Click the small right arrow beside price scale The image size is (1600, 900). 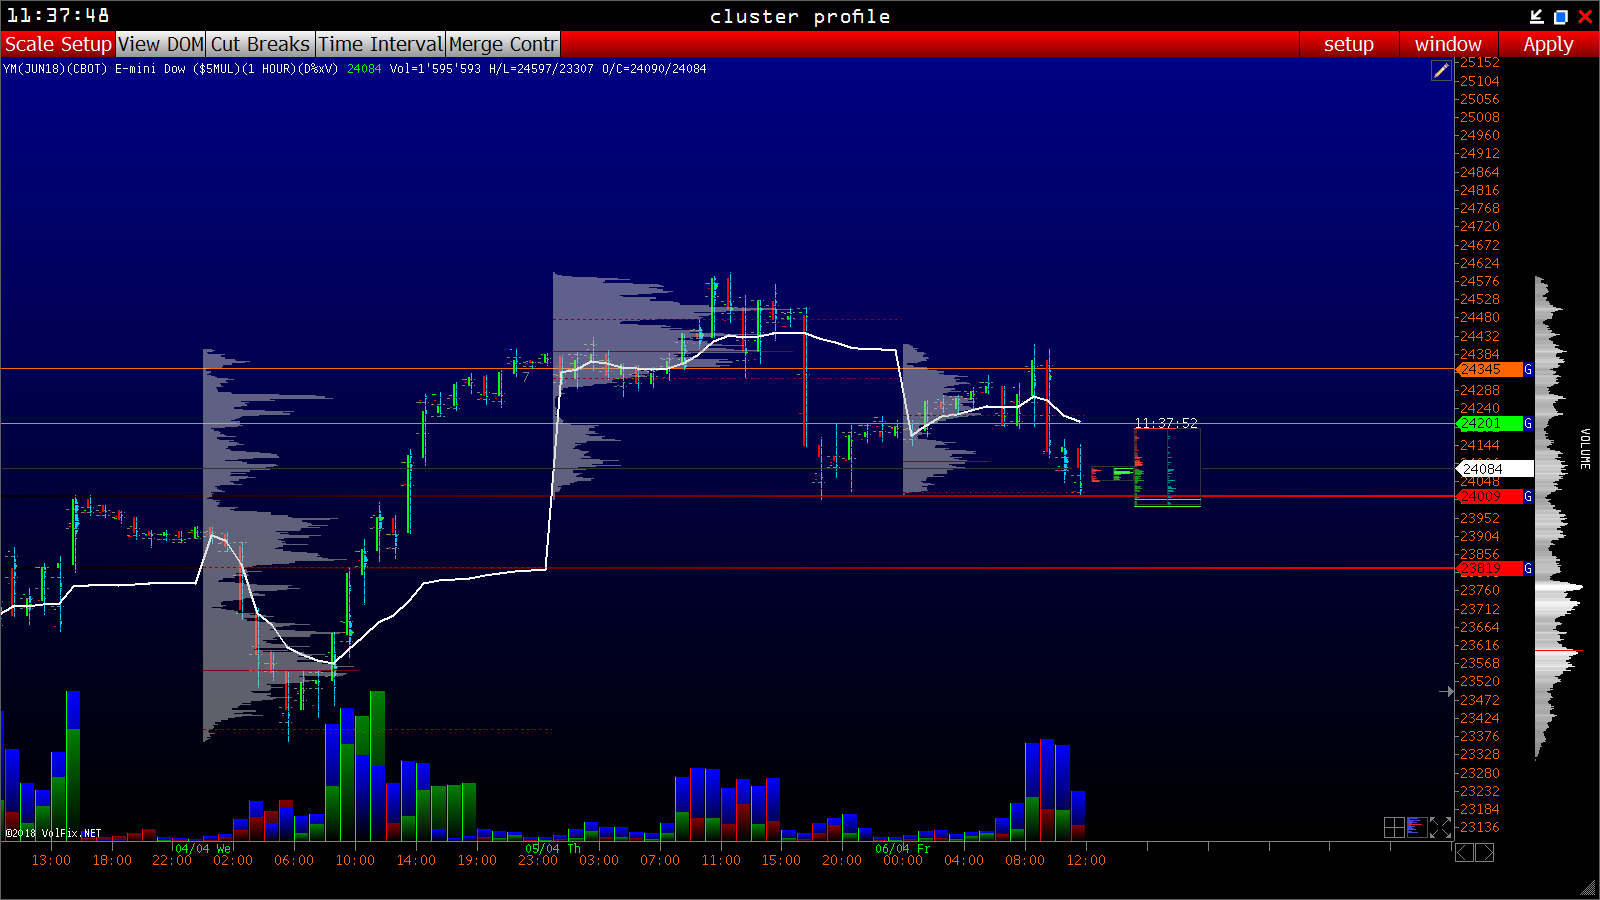(x=1446, y=691)
